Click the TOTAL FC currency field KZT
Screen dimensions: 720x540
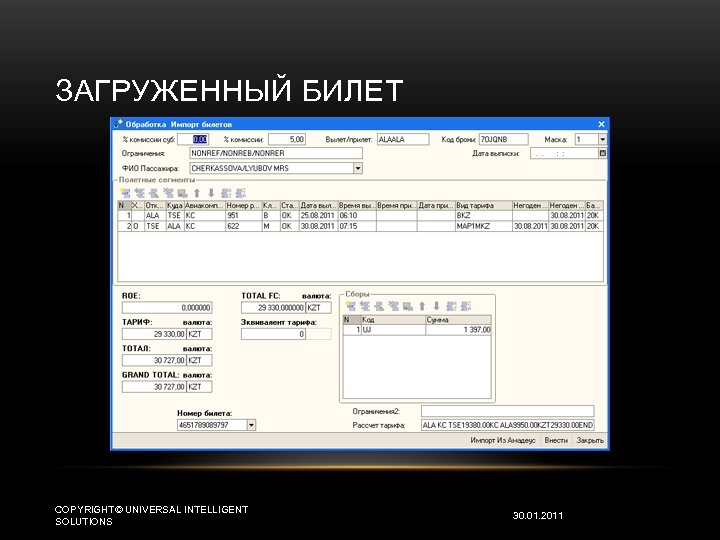(x=319, y=308)
